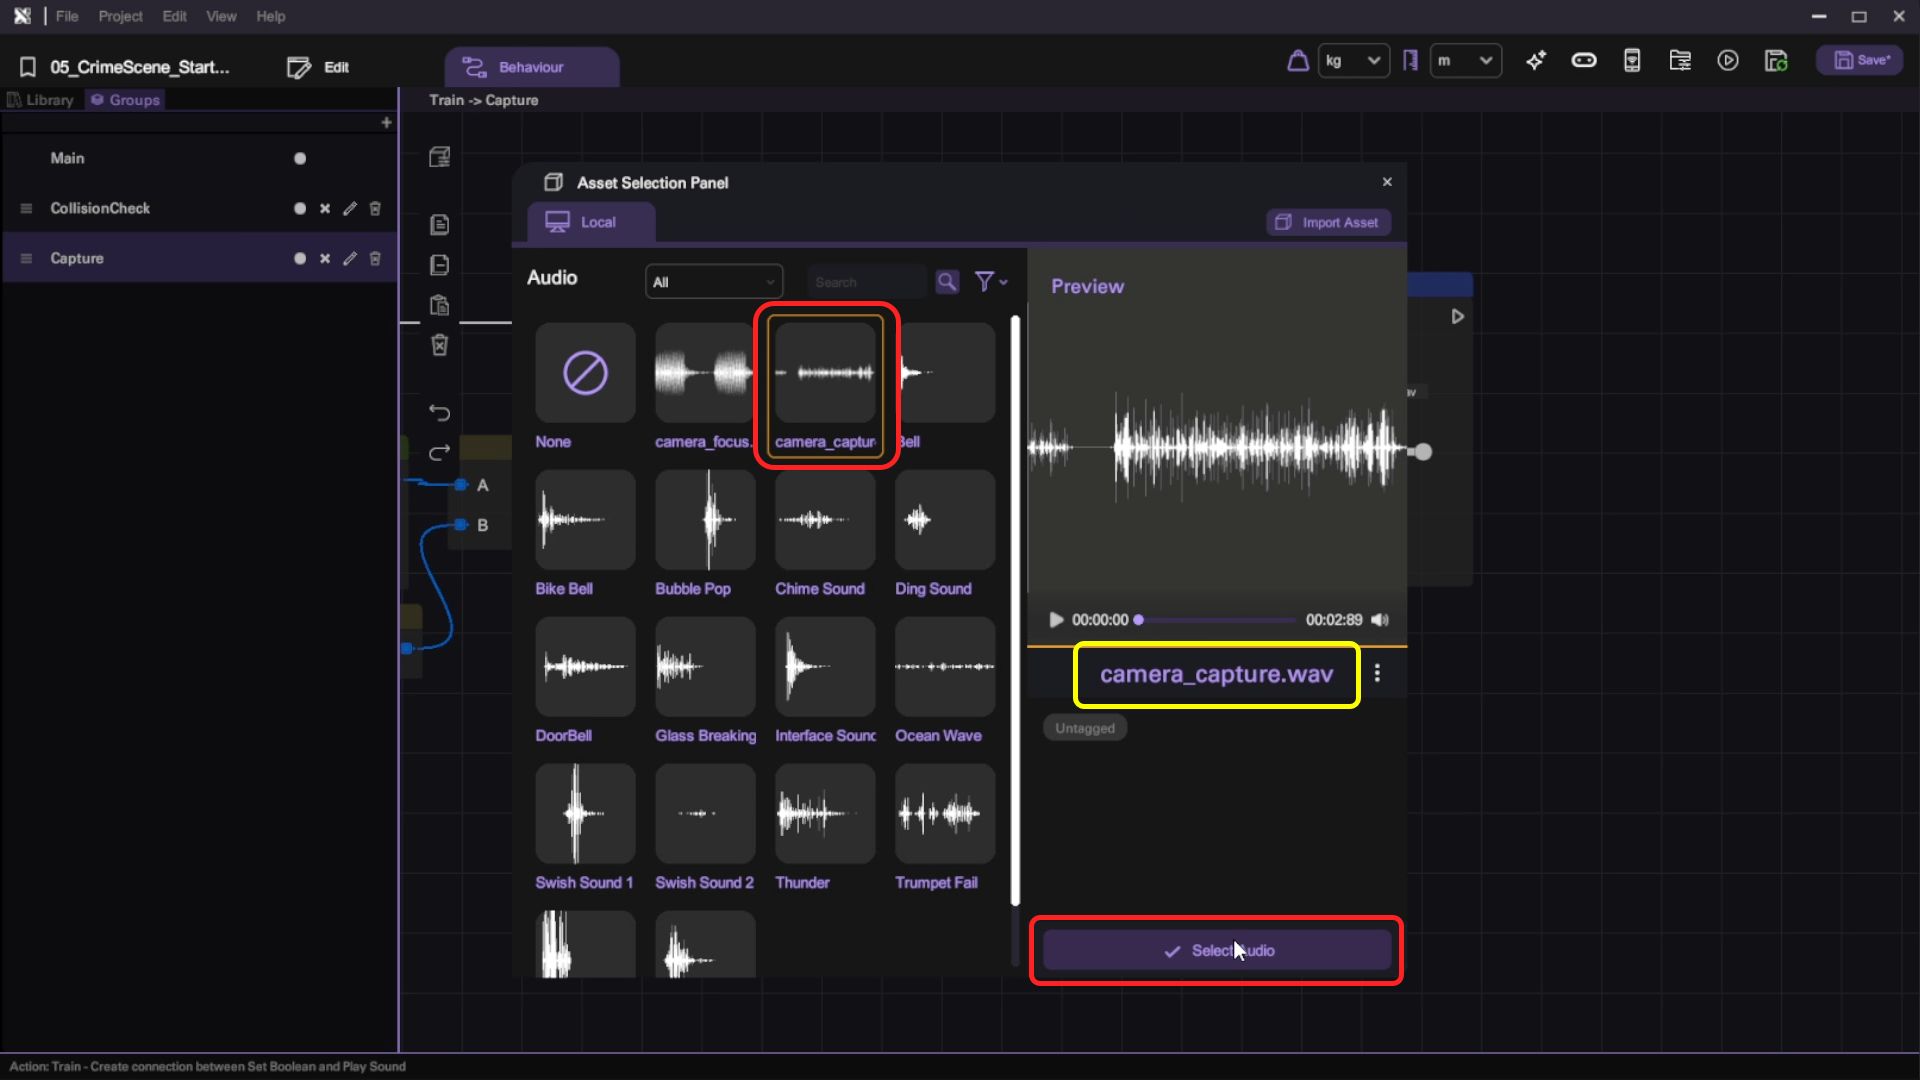Click the redo arrow icon
Screen dimensions: 1920x1080
pos(439,453)
